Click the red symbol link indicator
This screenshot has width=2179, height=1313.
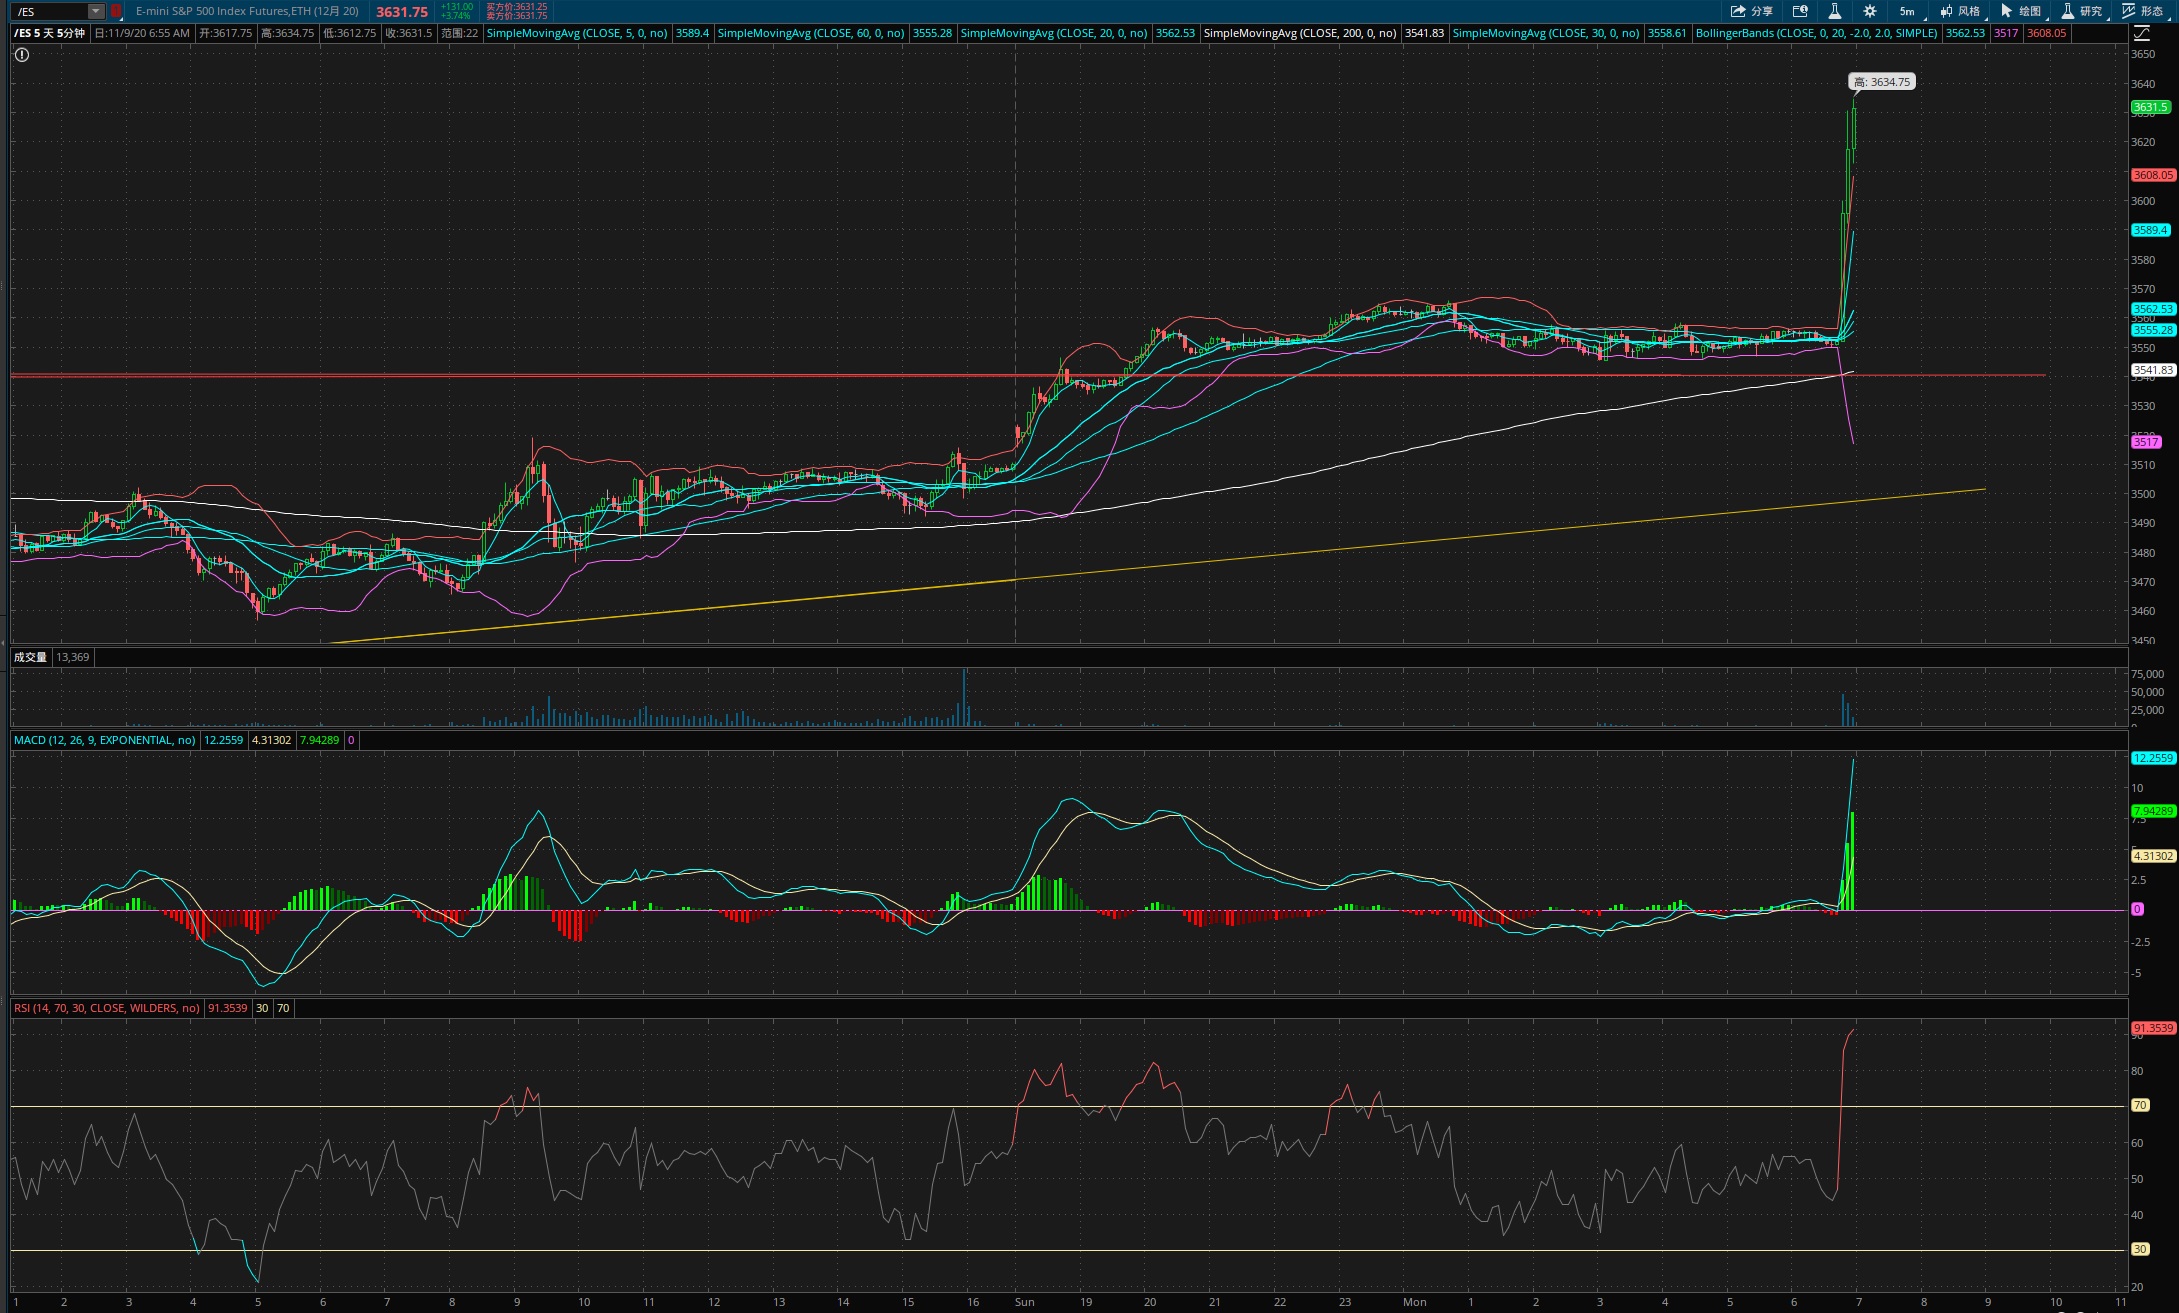[116, 11]
